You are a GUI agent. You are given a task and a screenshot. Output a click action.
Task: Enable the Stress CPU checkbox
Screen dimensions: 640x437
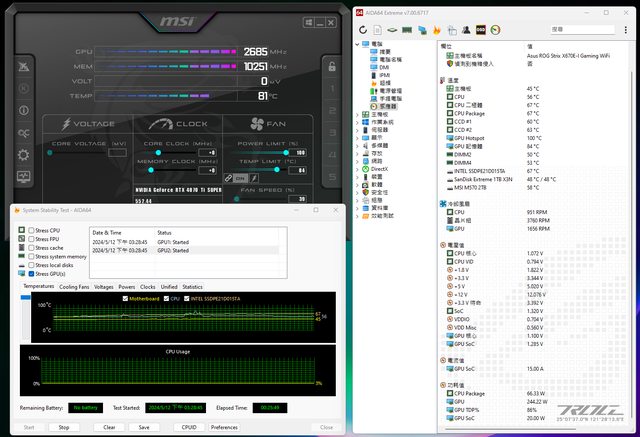pos(29,230)
